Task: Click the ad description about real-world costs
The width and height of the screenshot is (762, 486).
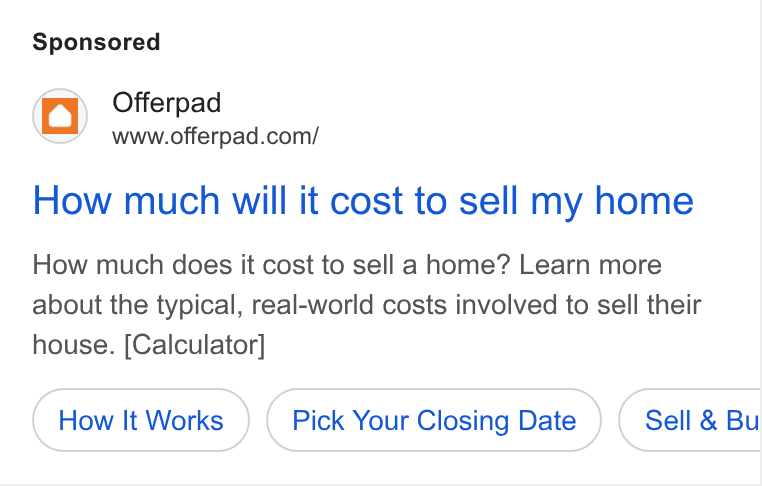Action: point(367,305)
